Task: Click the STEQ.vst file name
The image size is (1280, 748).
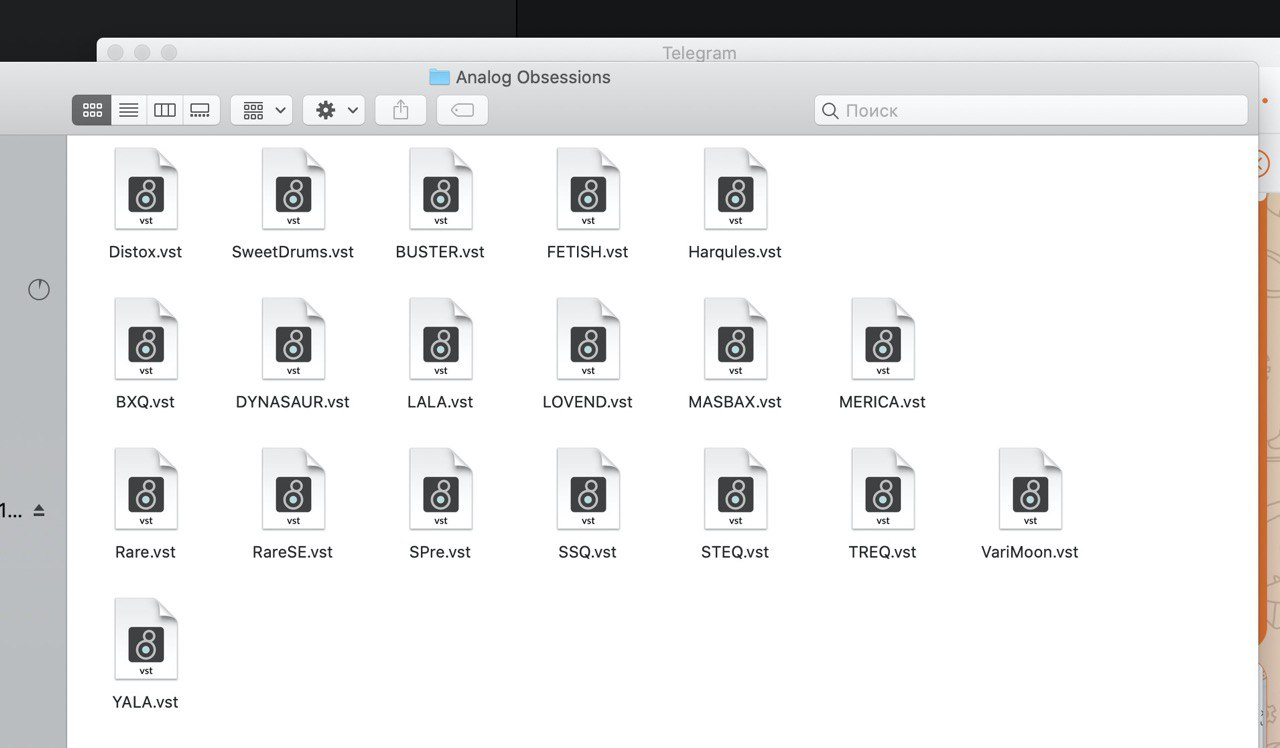Action: click(735, 552)
